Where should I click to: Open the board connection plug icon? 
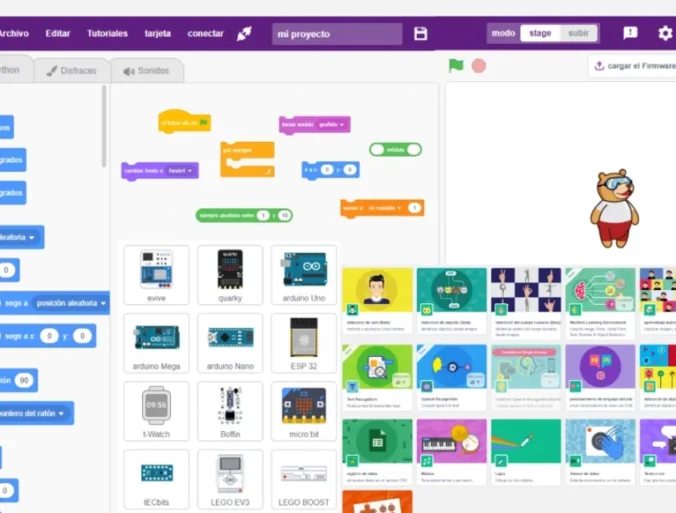(244, 34)
